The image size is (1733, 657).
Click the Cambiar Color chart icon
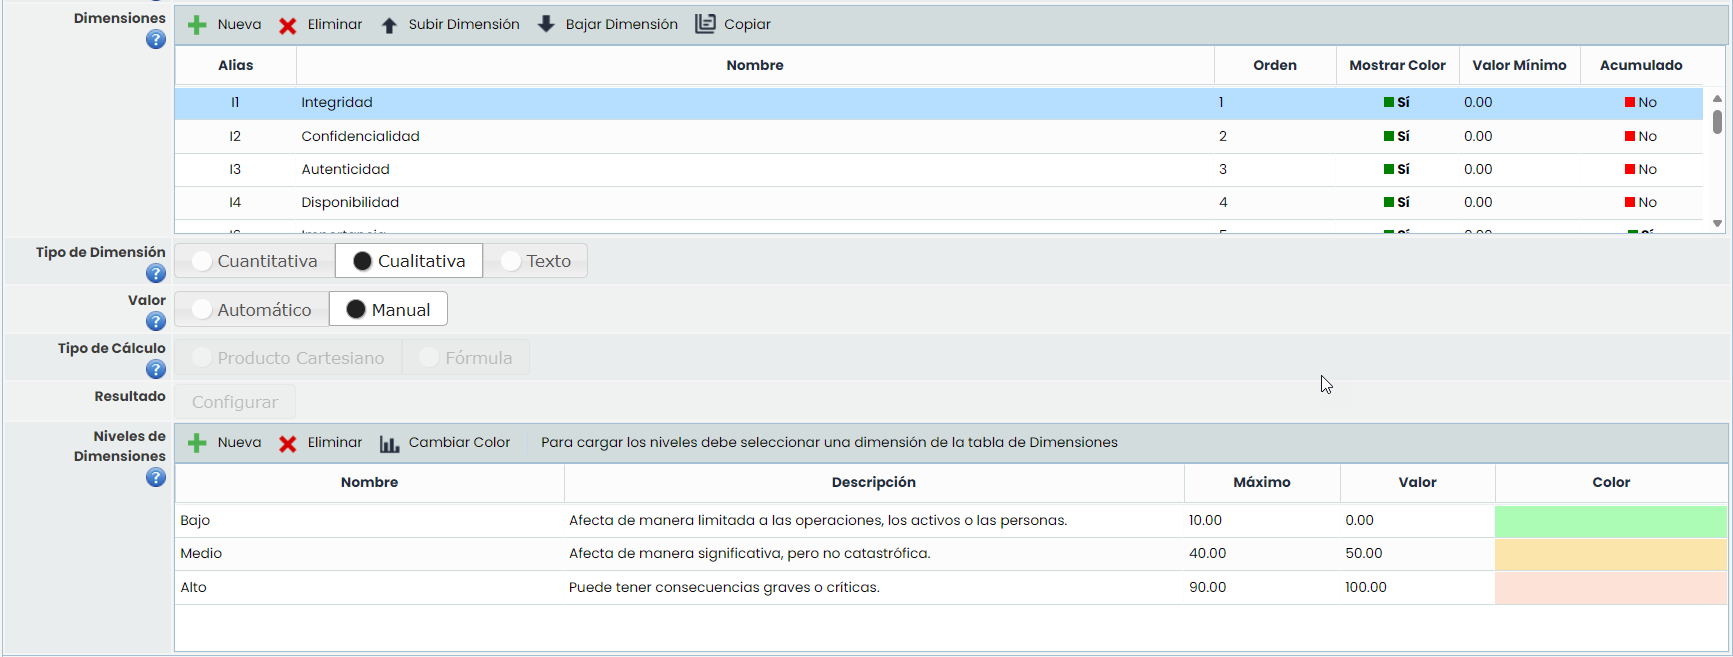(x=389, y=443)
